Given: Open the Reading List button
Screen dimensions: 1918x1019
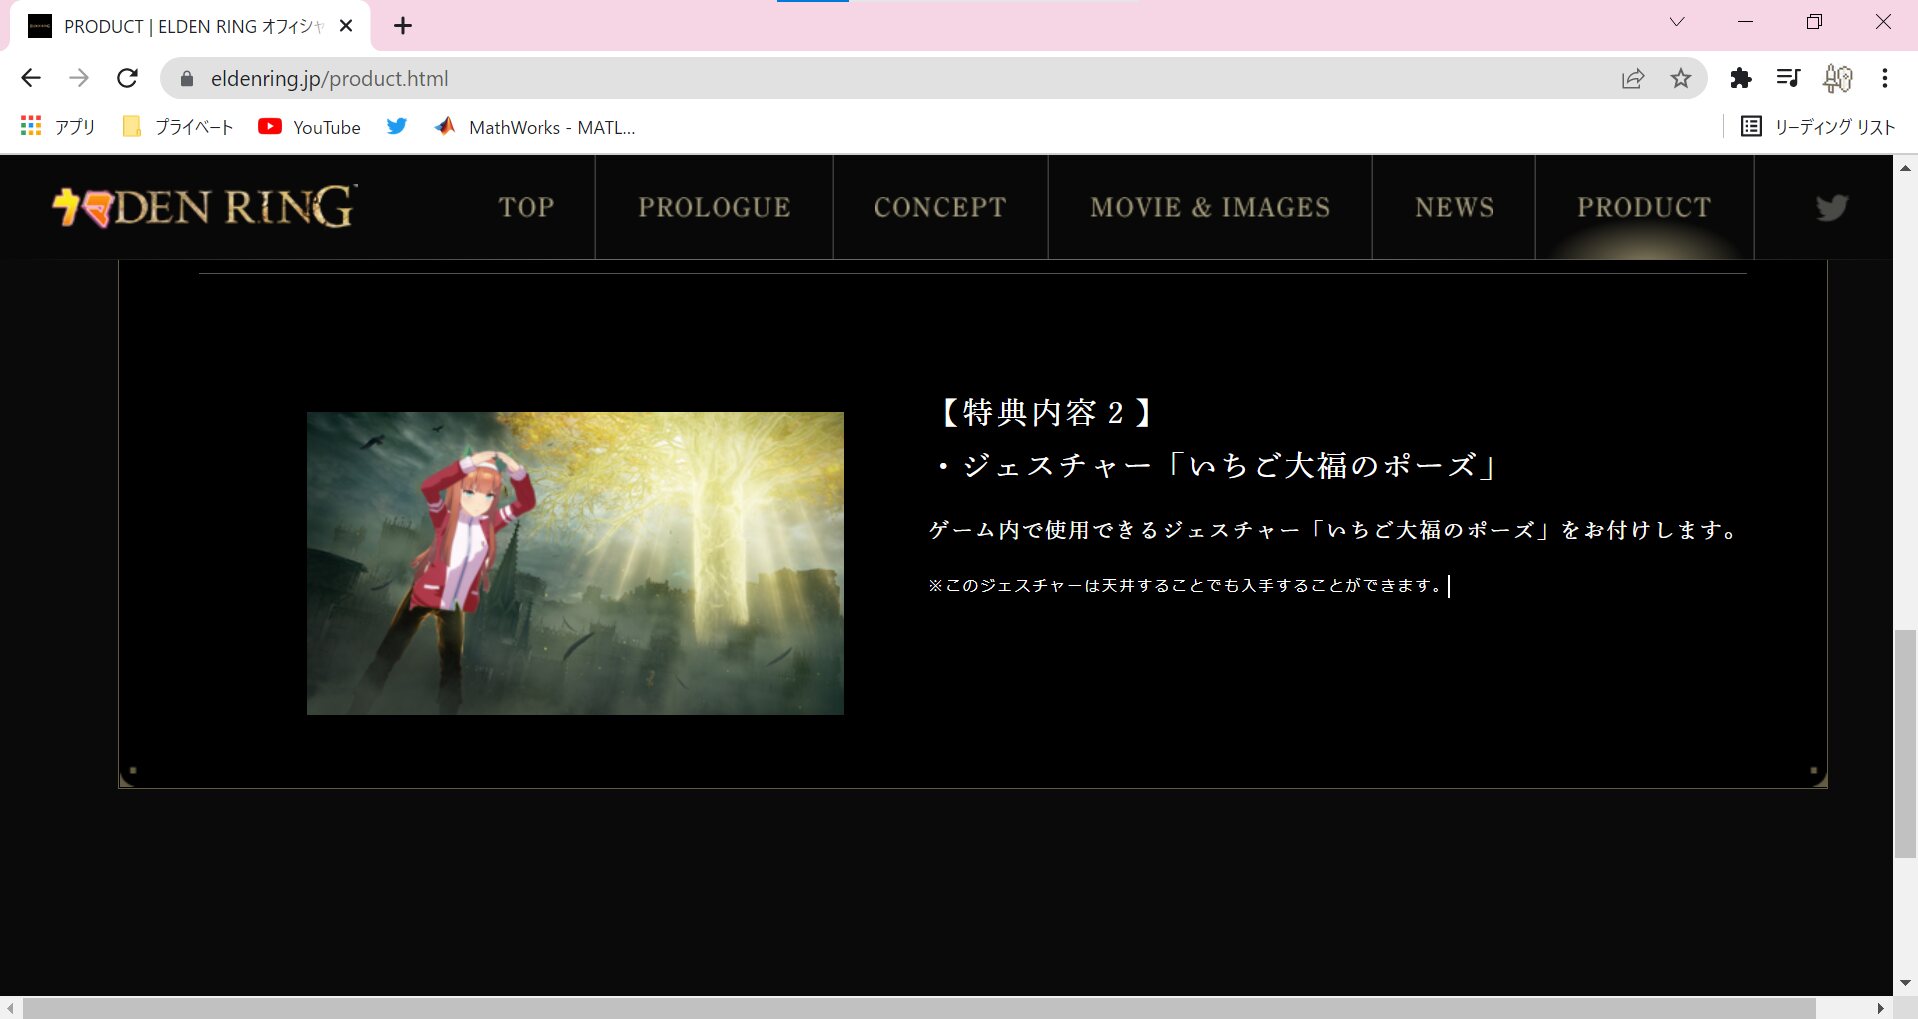Looking at the screenshot, I should point(1819,127).
